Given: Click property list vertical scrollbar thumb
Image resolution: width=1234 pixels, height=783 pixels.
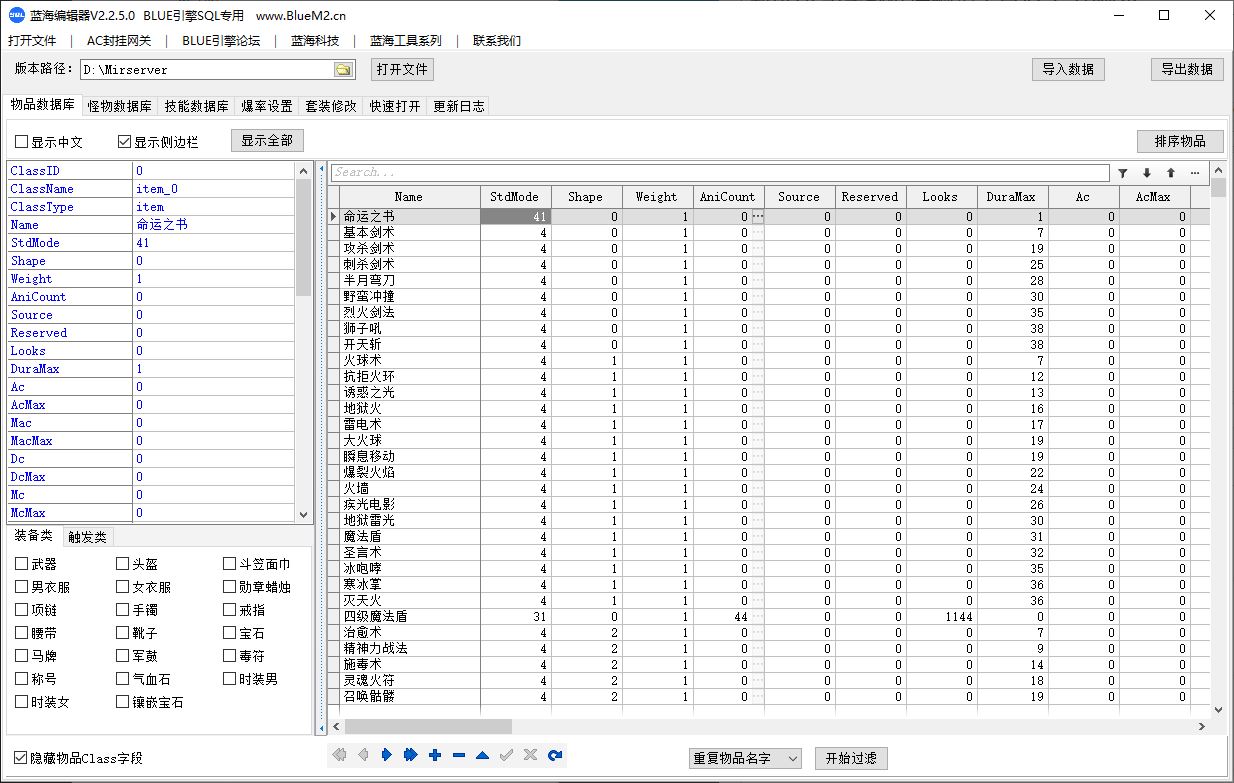Looking at the screenshot, I should 304,238.
